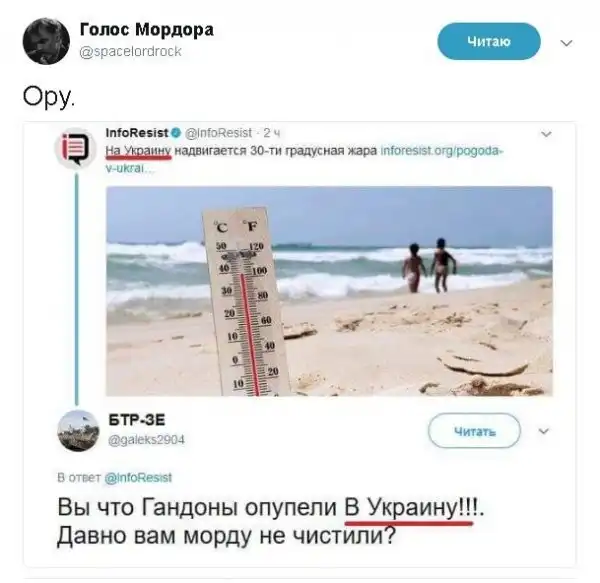The width and height of the screenshot is (600, 583).
Task: View beach thermometer image
Action: [329, 291]
